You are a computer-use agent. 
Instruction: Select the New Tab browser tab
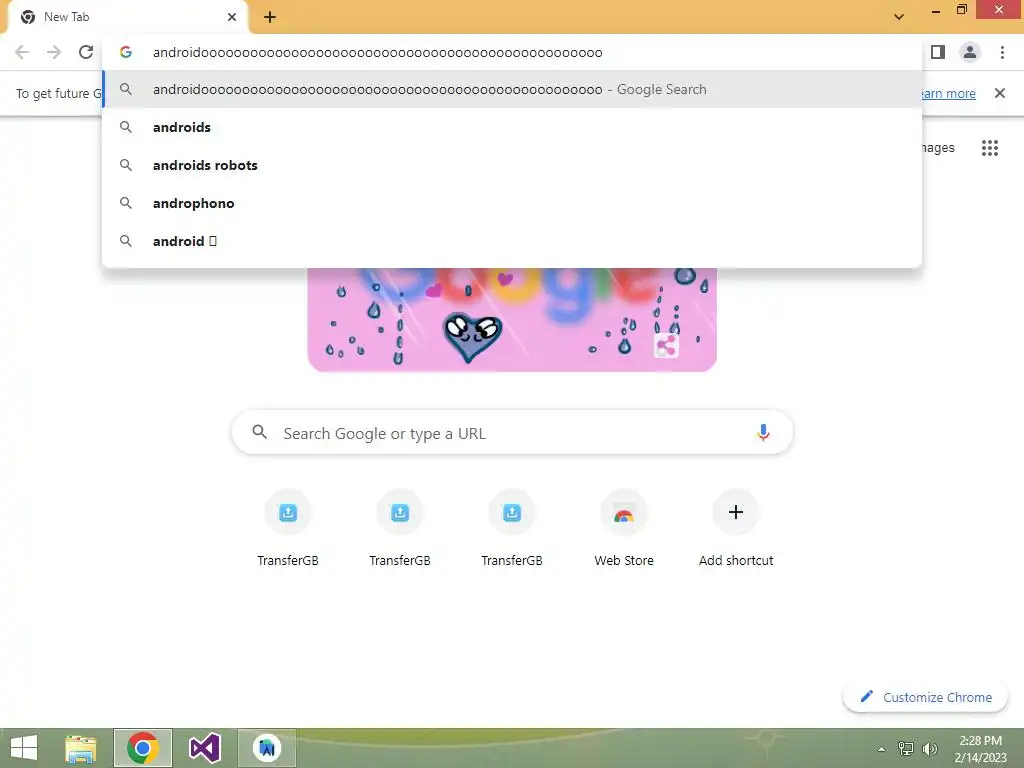pos(127,17)
